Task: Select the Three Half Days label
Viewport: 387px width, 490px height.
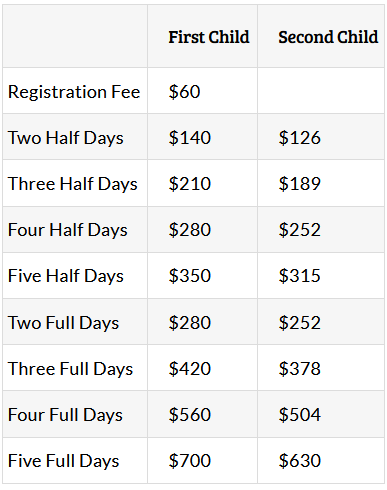Action: (73, 184)
